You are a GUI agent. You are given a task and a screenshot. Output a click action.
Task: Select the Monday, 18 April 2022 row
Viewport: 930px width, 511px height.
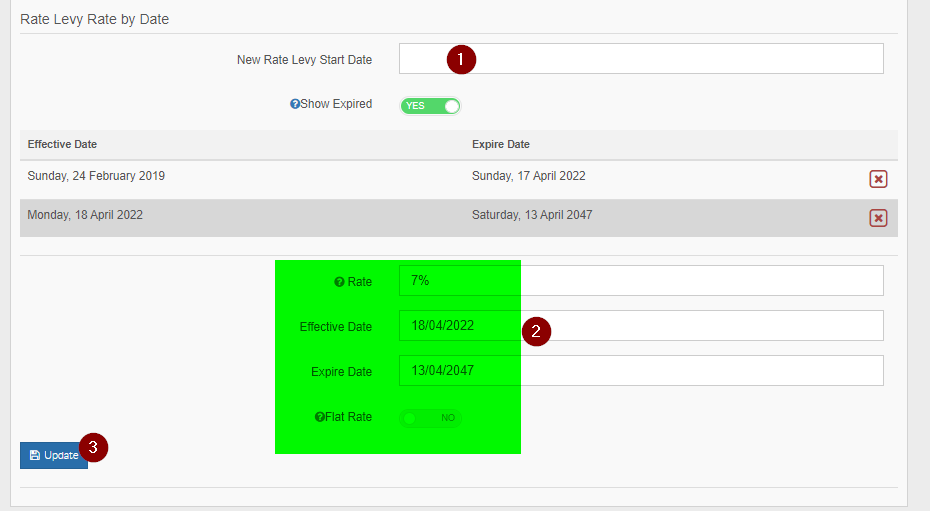pos(458,218)
